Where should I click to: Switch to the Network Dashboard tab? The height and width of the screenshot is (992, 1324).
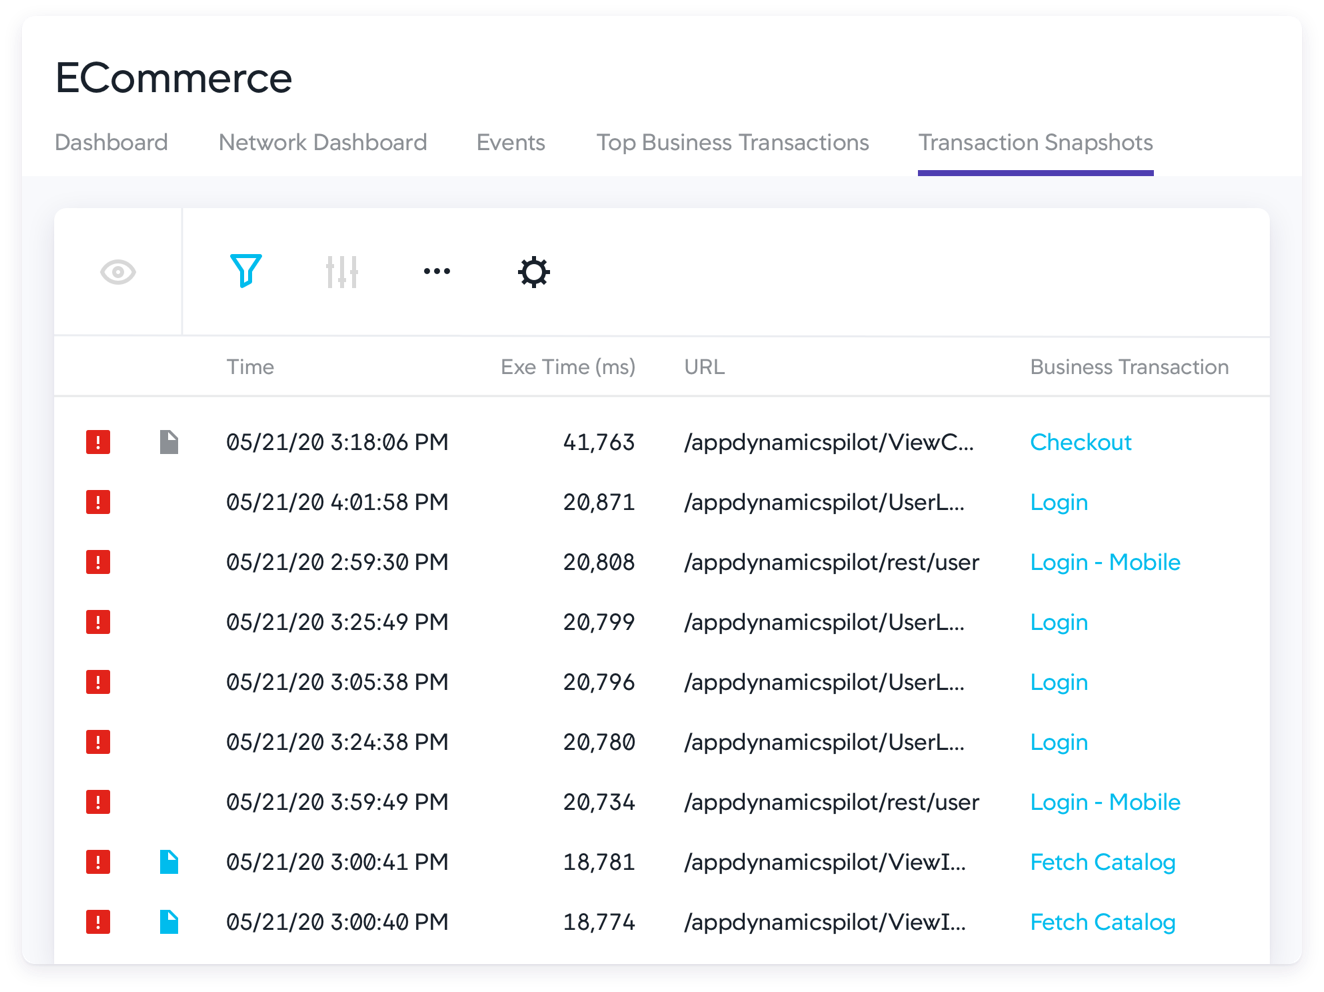[x=323, y=142]
